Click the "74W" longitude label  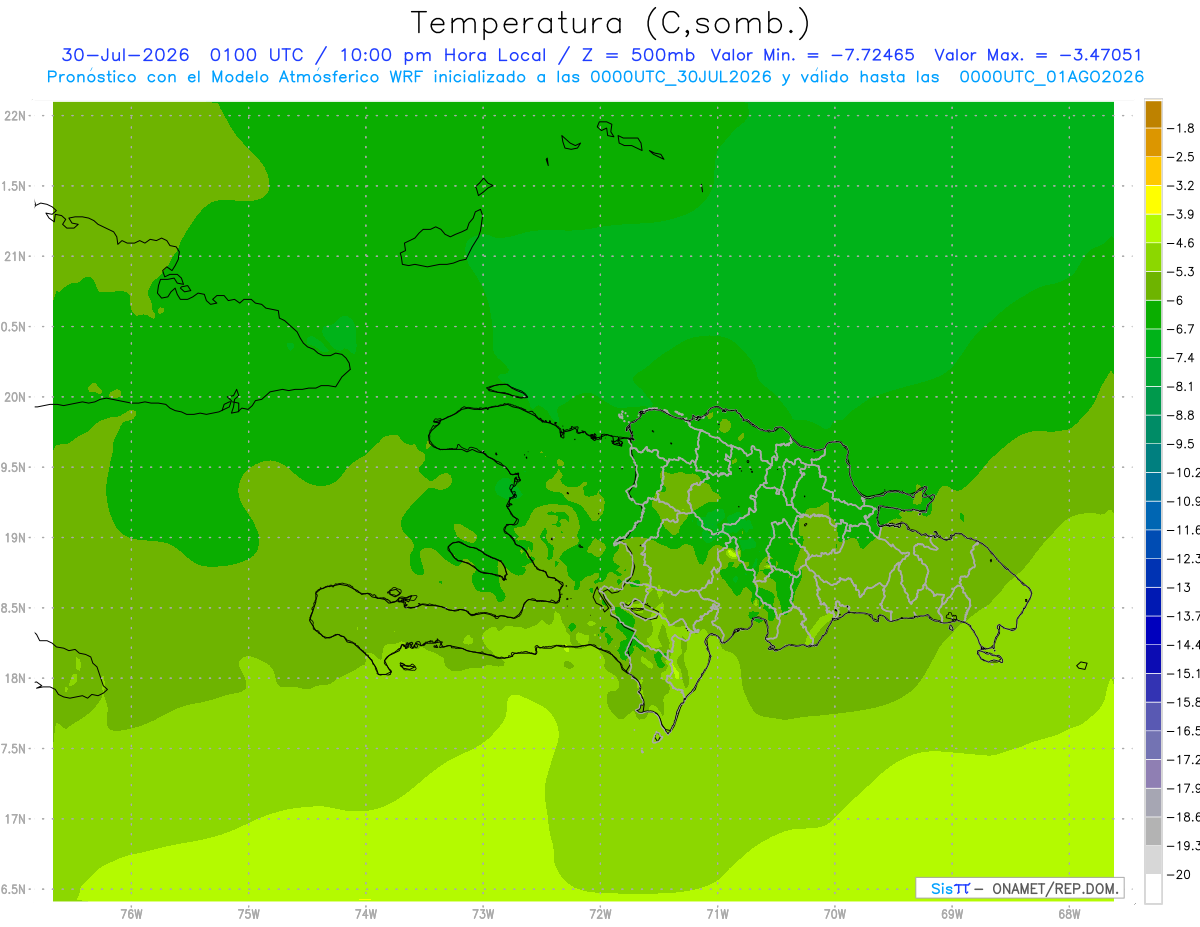tap(366, 913)
